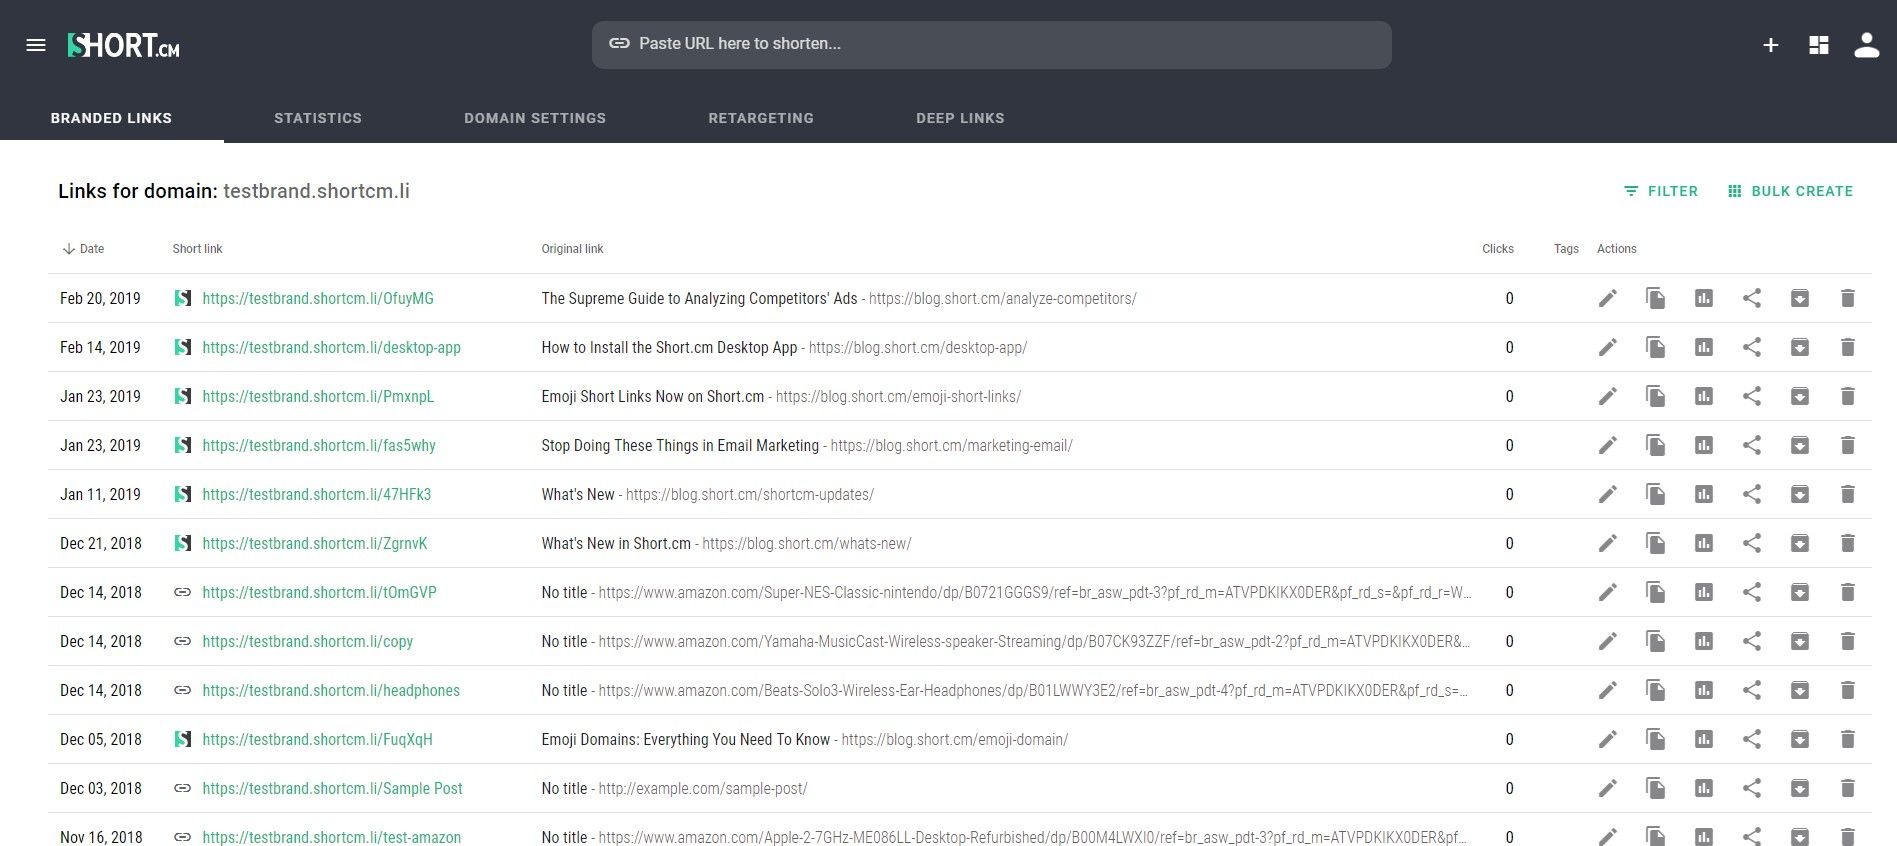Screen dimensions: 1897x846
Task: Share the OfuyMG short link
Action: (x=1751, y=298)
